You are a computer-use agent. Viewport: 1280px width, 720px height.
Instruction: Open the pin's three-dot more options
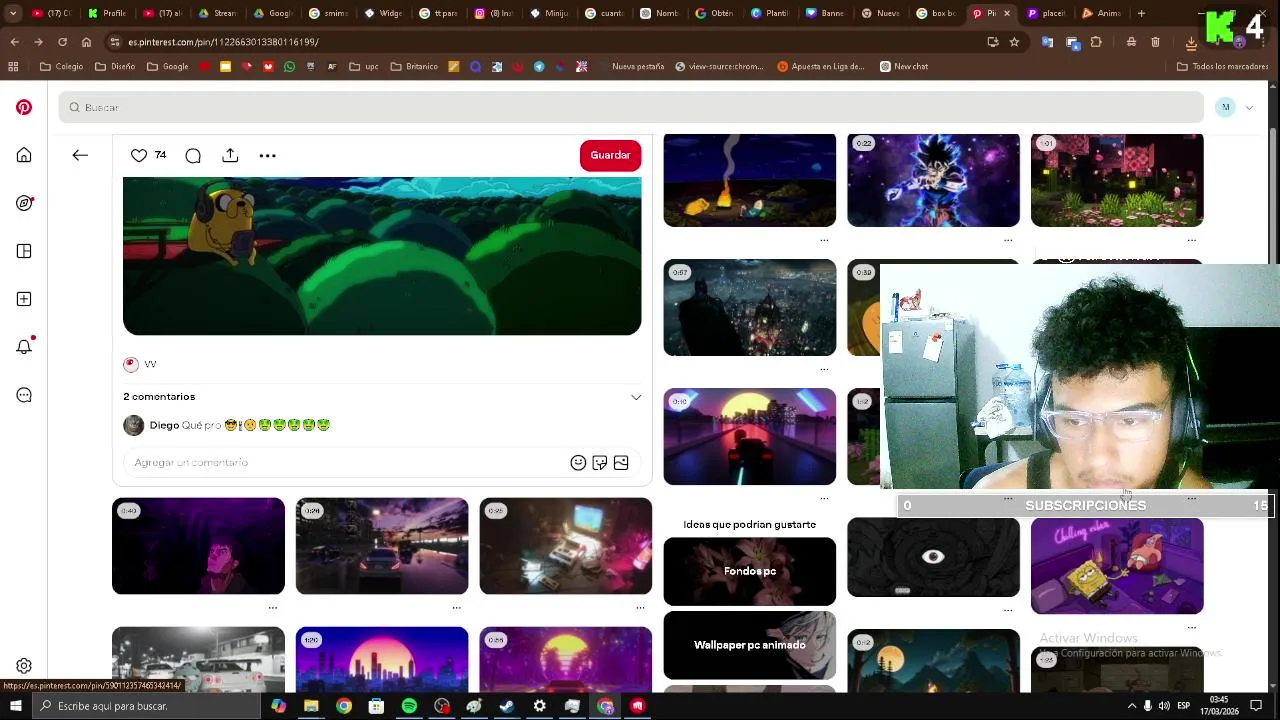coord(267,155)
